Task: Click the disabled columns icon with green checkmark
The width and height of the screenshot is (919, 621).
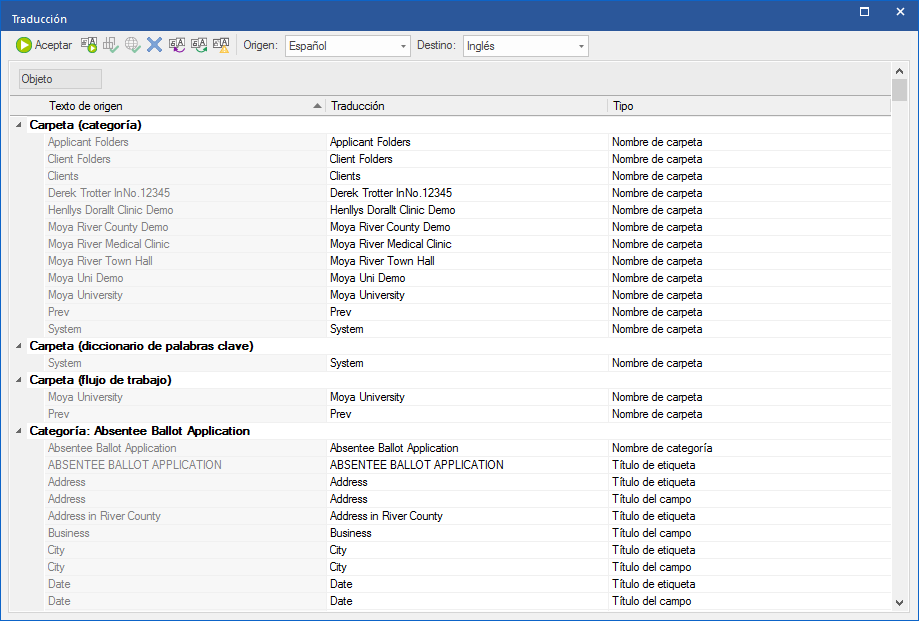Action: click(x=111, y=45)
